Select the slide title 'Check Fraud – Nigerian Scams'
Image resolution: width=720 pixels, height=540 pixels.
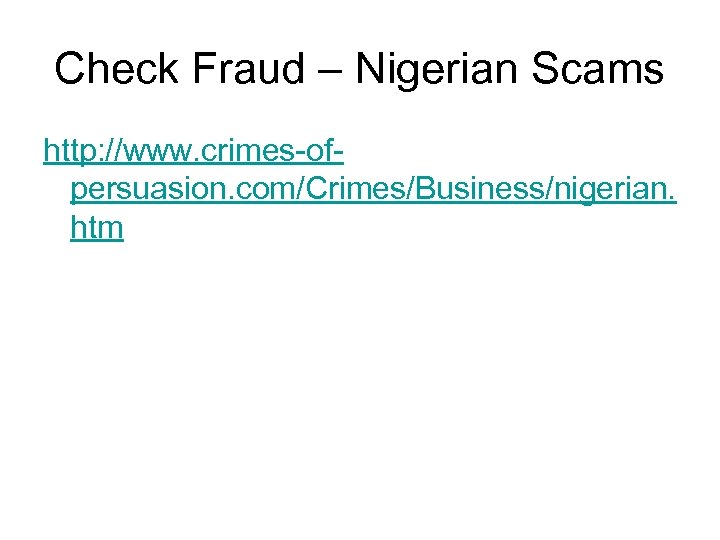tap(359, 69)
